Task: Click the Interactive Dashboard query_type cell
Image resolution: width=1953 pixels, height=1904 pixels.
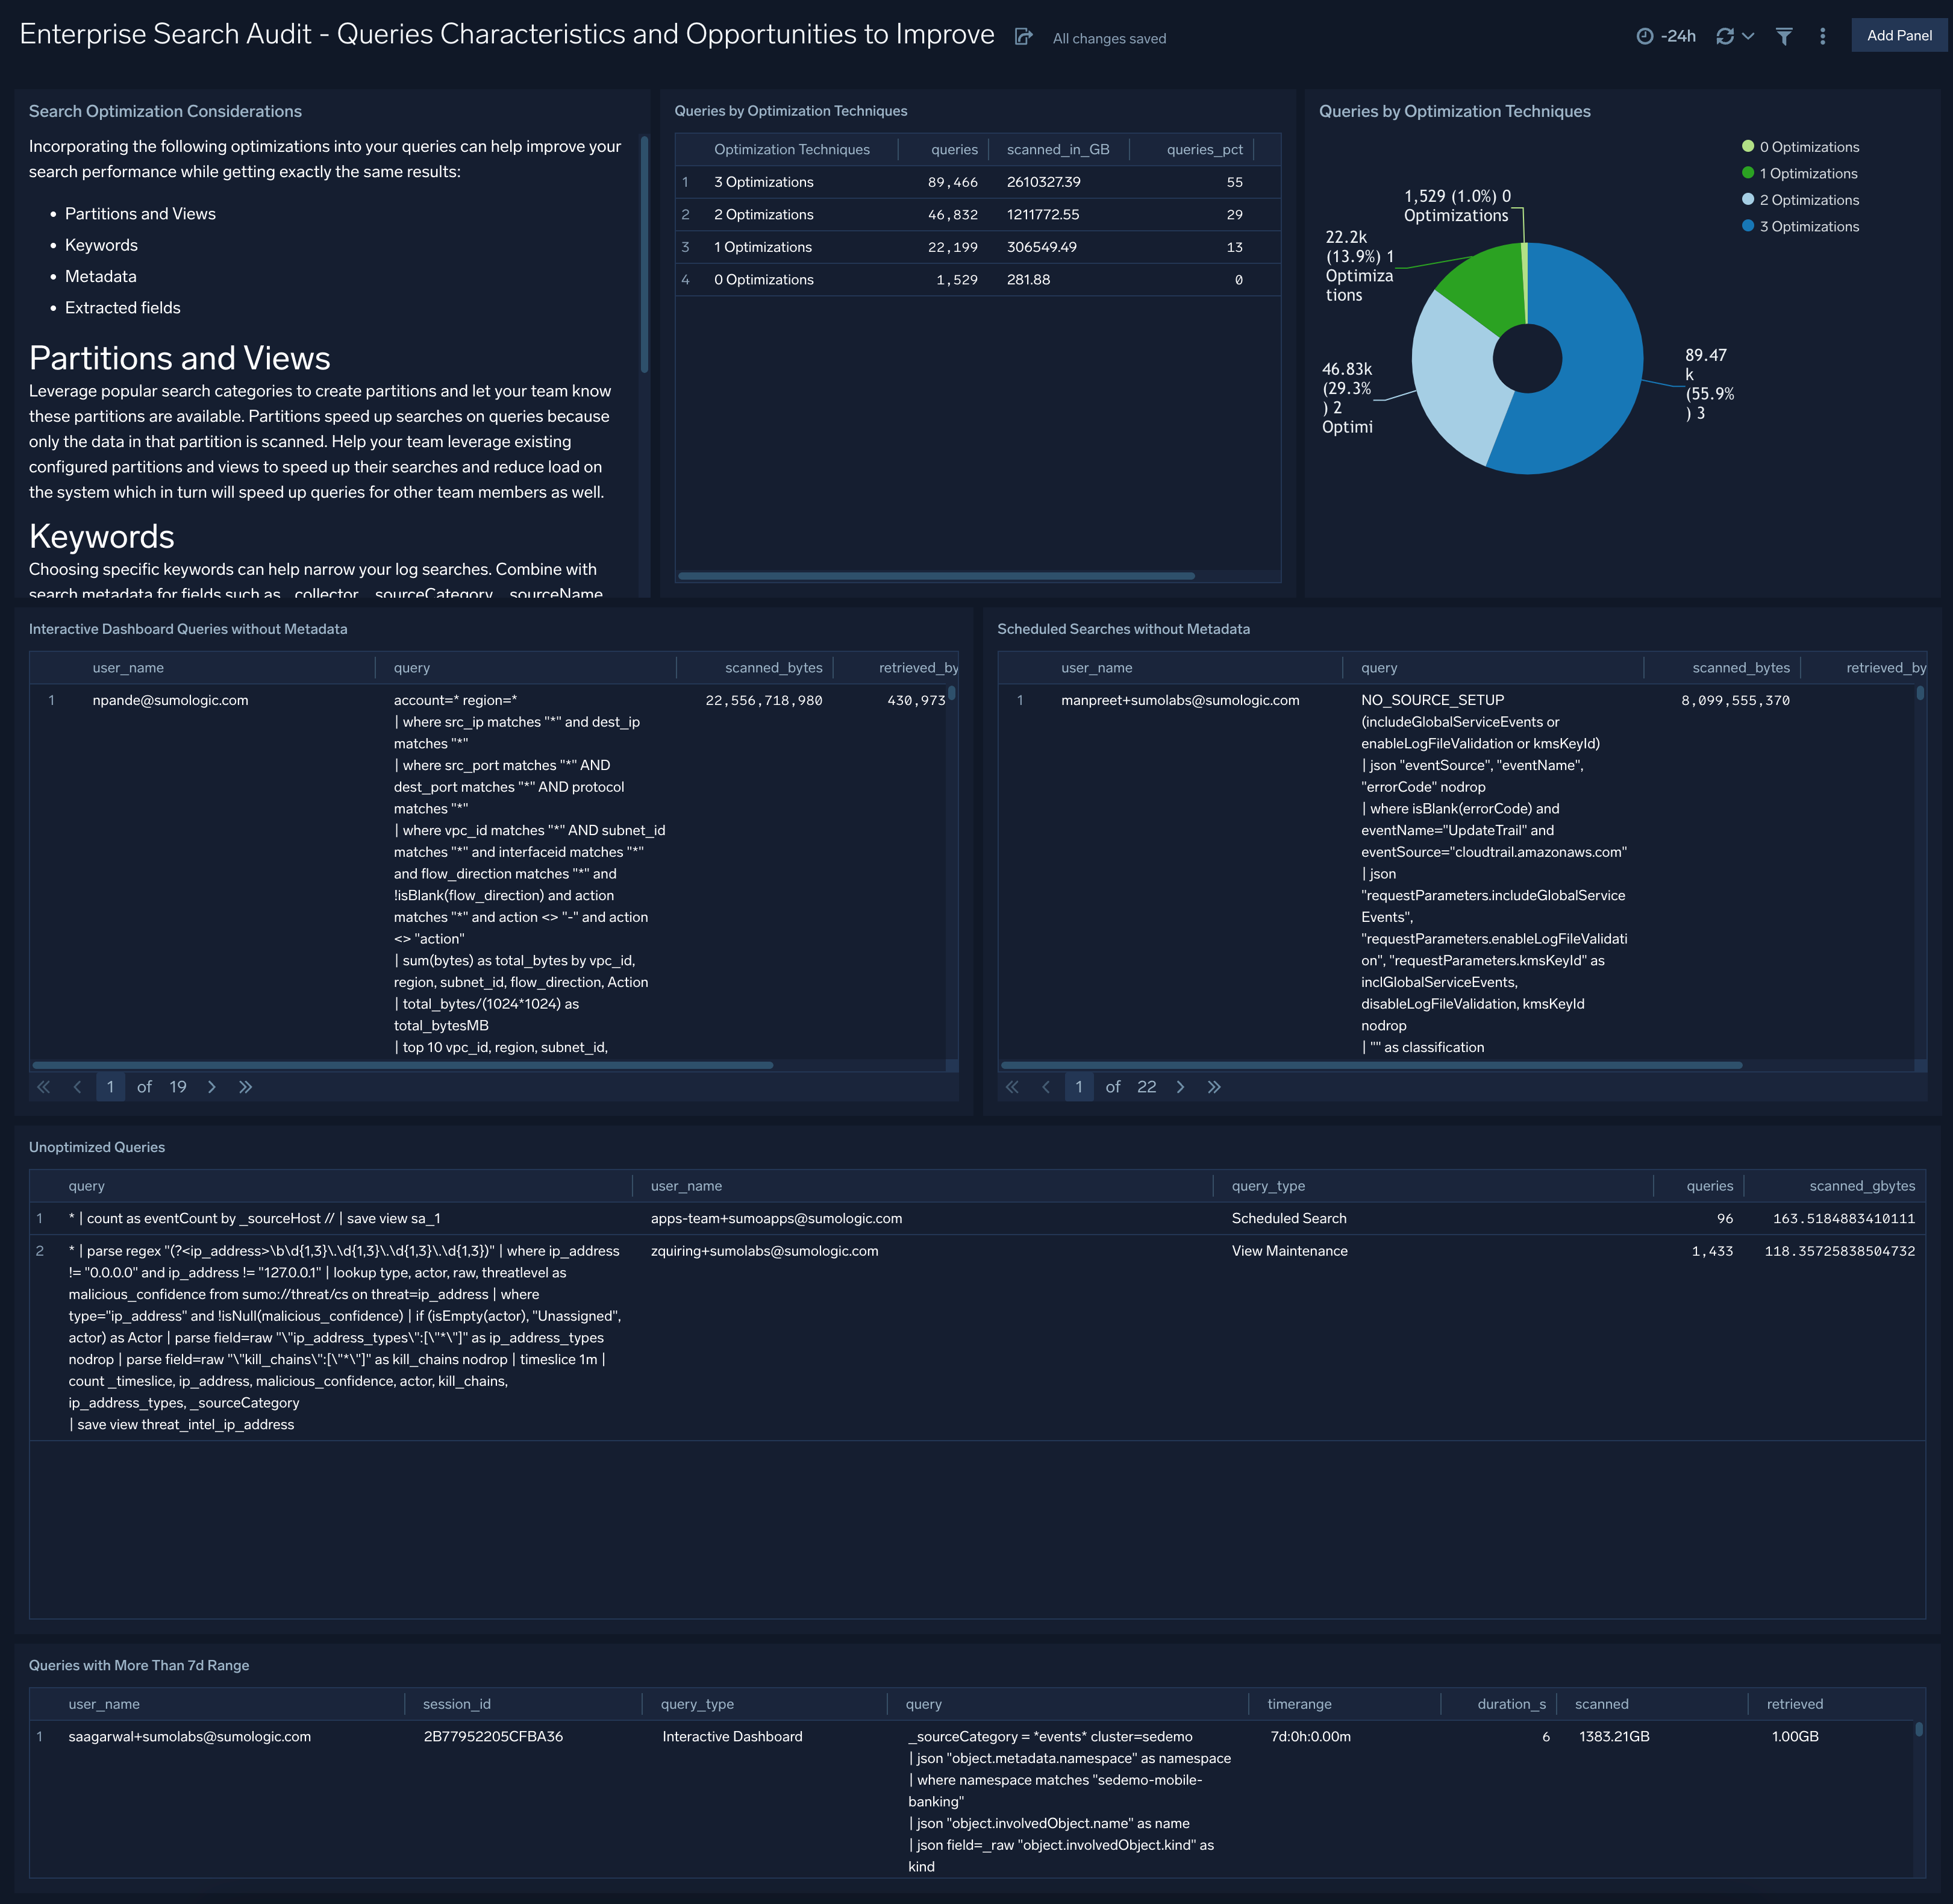Action: pos(732,1737)
